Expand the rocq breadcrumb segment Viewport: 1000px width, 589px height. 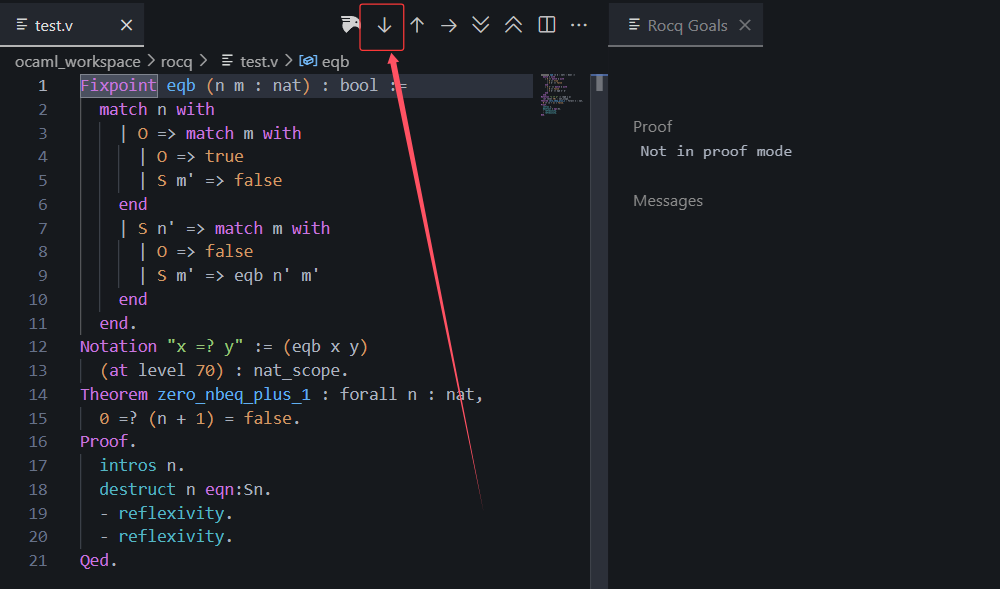[179, 61]
